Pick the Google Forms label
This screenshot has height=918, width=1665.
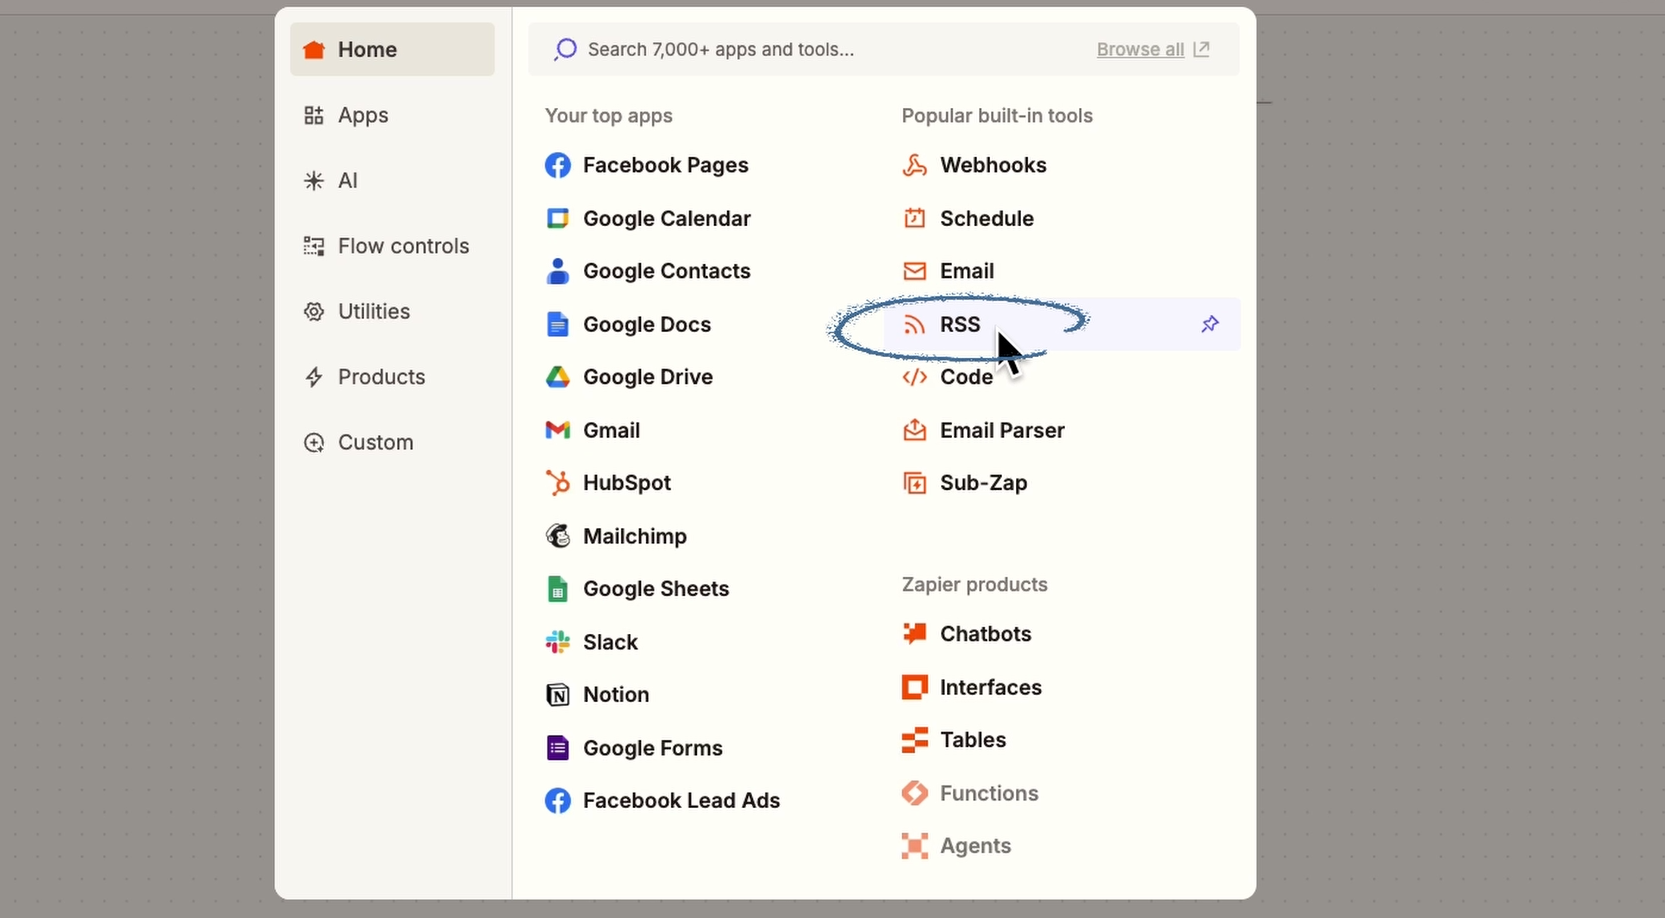(x=653, y=748)
